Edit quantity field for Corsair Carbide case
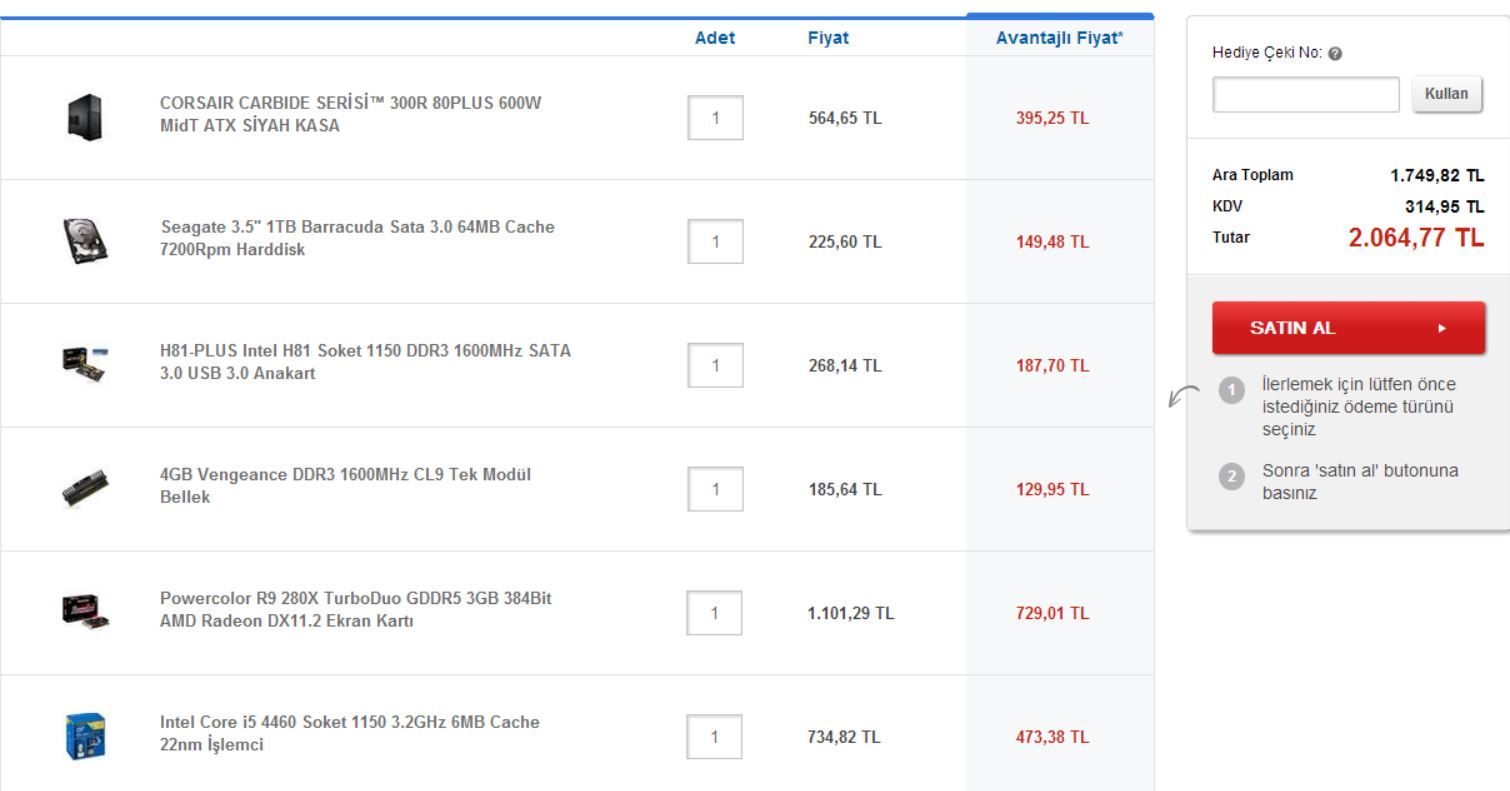Viewport: 1510px width, 791px height. (x=715, y=118)
